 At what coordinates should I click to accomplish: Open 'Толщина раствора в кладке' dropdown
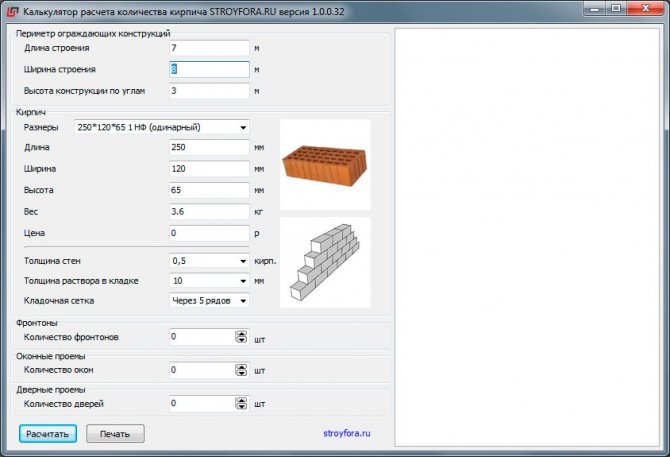coord(208,281)
